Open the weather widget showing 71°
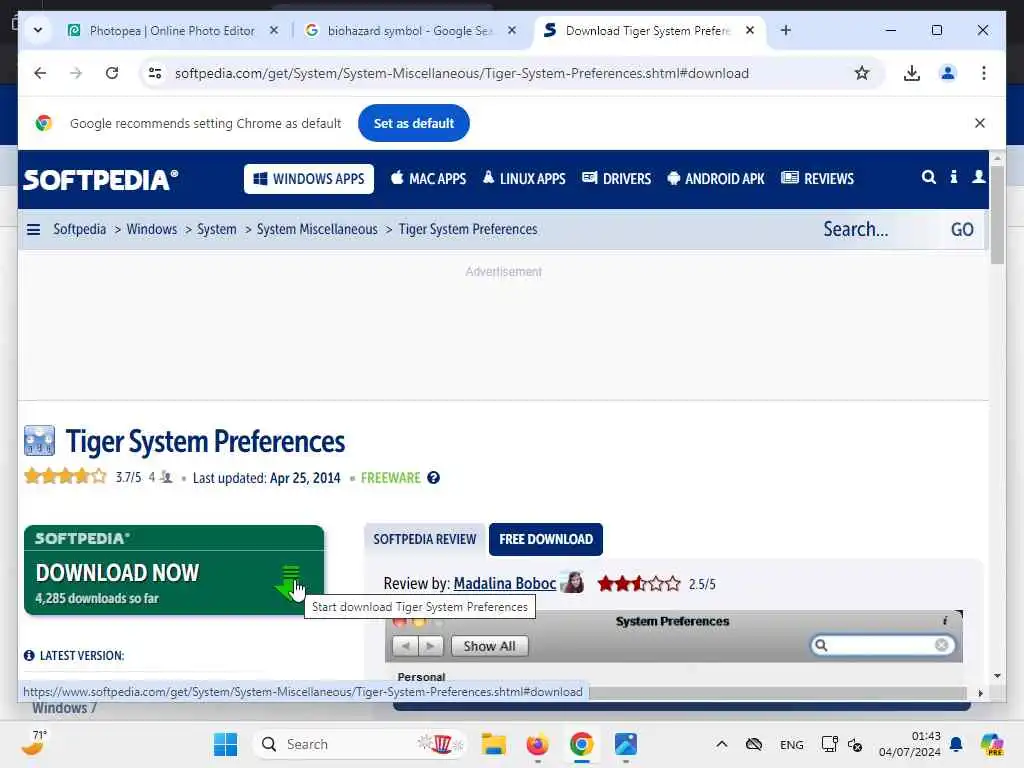 coord(34,743)
